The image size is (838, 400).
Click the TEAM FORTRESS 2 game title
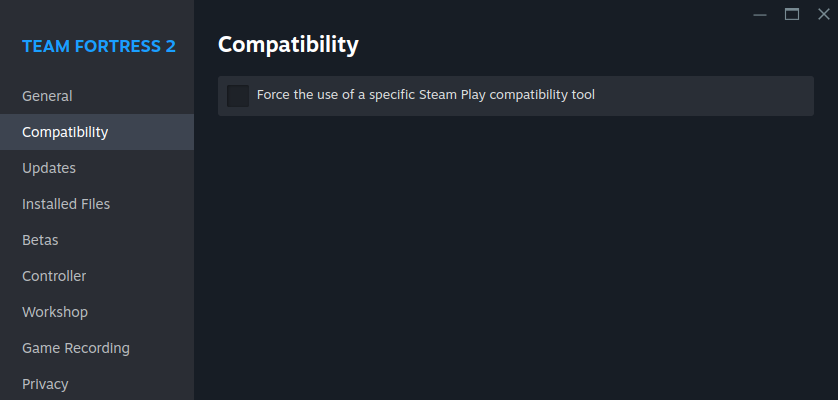tap(99, 46)
